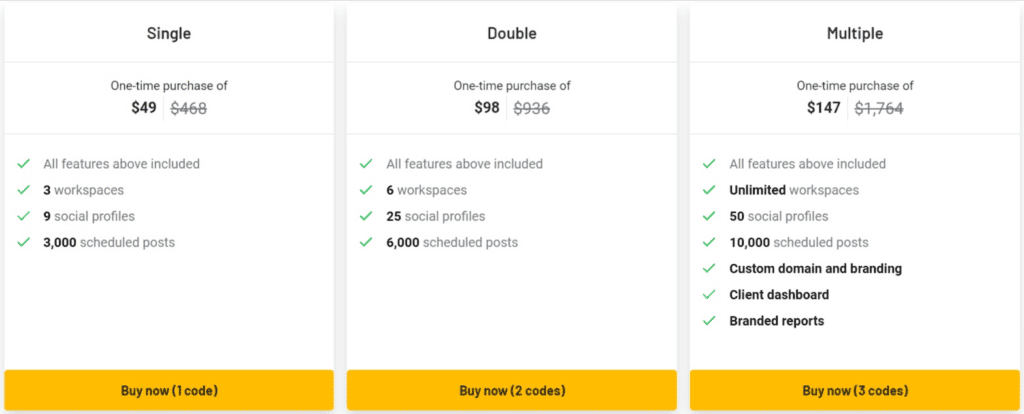Click the Multiple plan heading

tap(855, 33)
